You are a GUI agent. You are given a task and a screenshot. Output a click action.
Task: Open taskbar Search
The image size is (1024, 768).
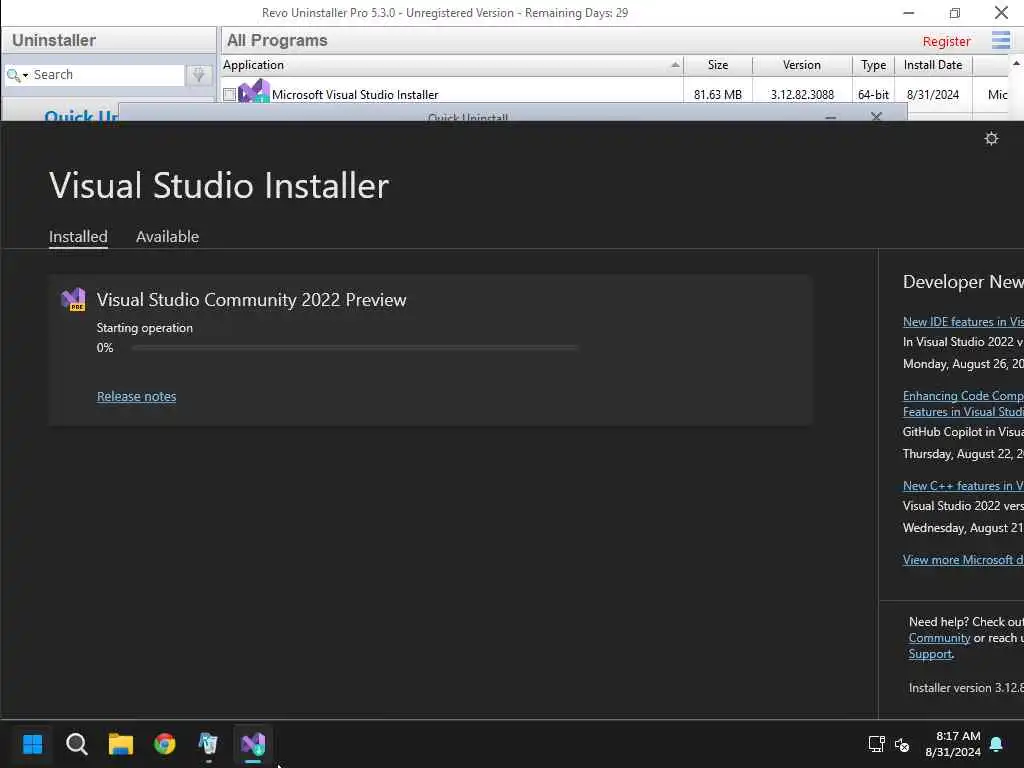pyautogui.click(x=76, y=744)
